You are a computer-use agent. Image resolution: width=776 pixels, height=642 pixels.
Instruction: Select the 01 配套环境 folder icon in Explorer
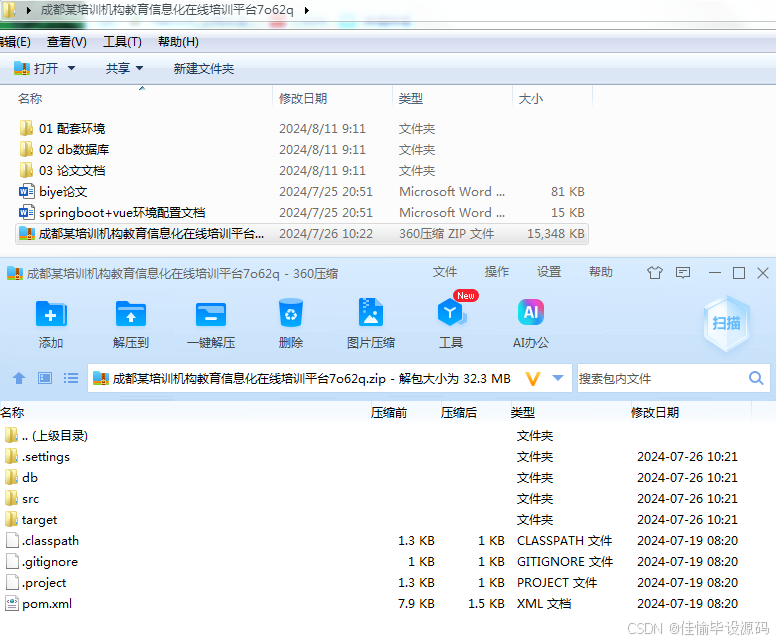point(26,128)
